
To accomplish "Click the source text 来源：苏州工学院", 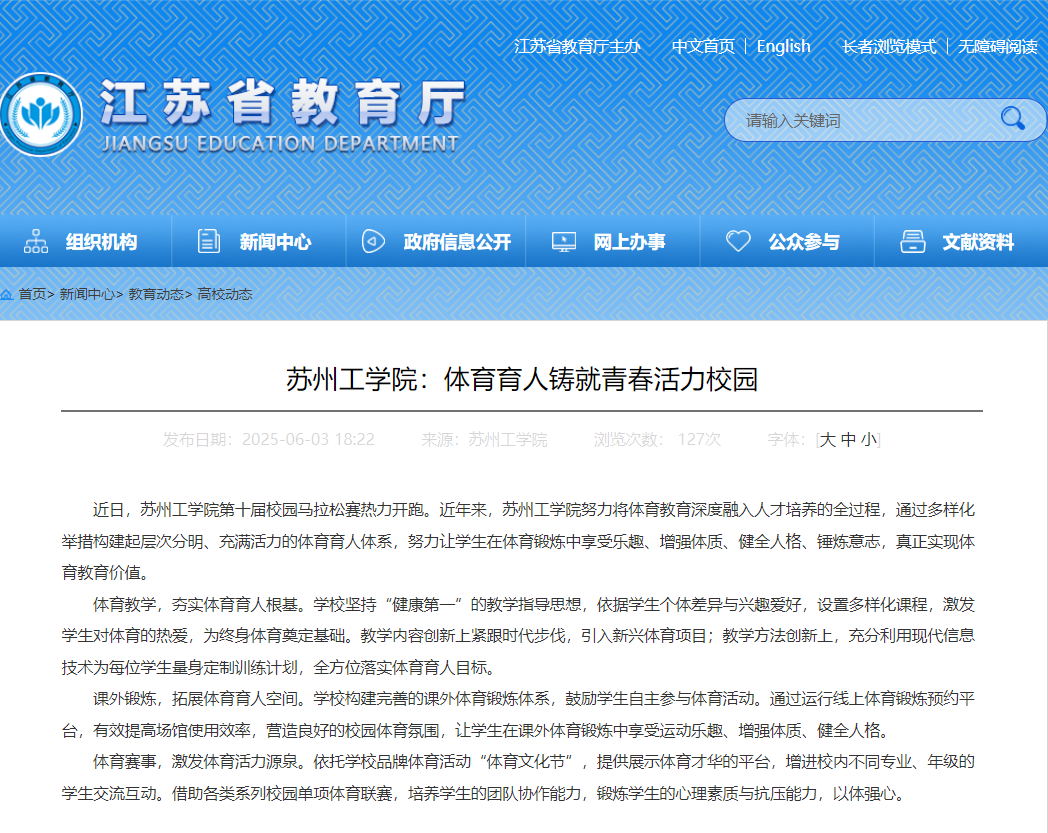I will point(484,439).
